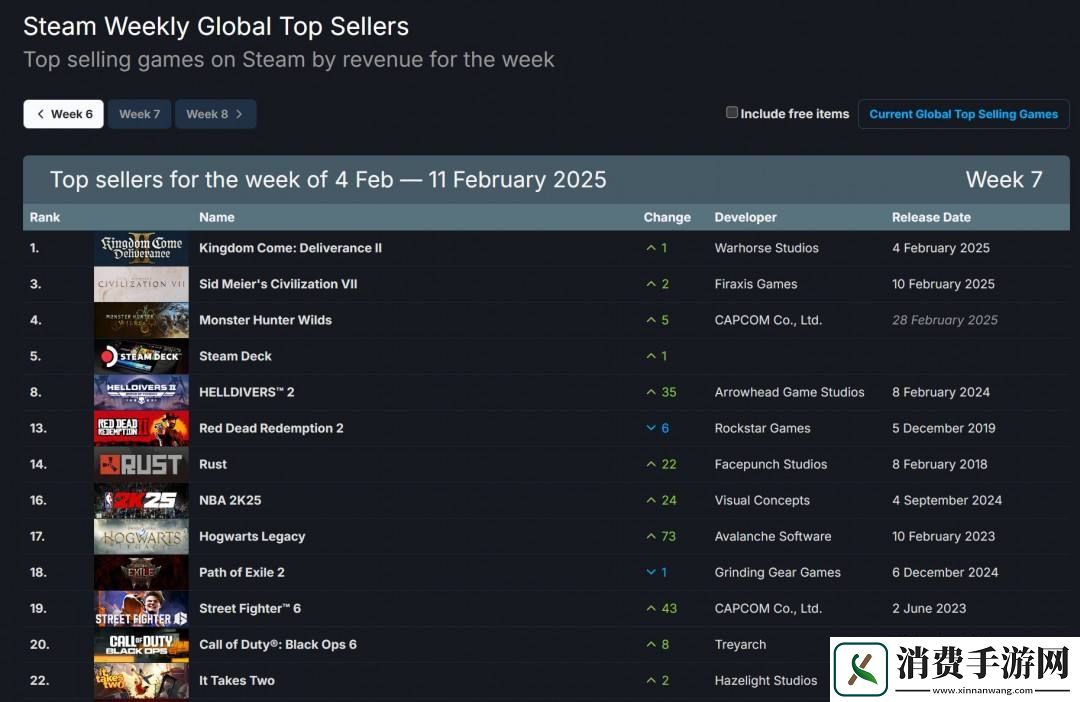Select the Helldivers 2 cover icon
The width and height of the screenshot is (1080, 702).
pyautogui.click(x=141, y=392)
